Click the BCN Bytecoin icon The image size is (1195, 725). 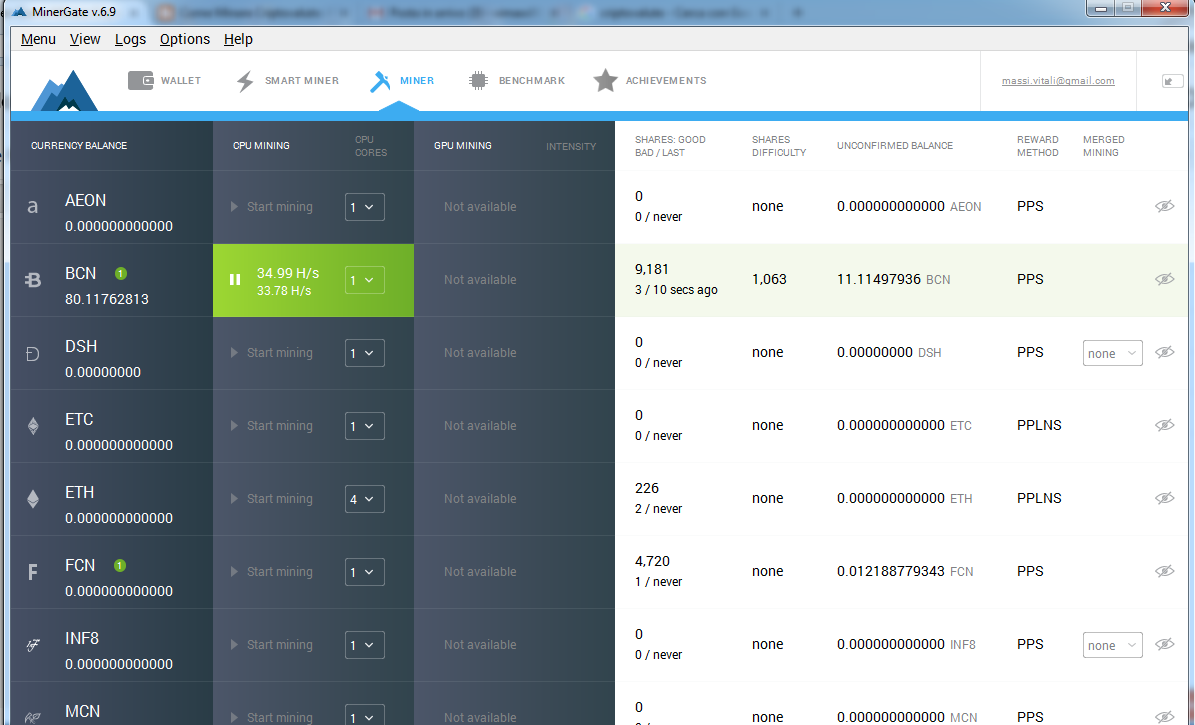(33, 280)
